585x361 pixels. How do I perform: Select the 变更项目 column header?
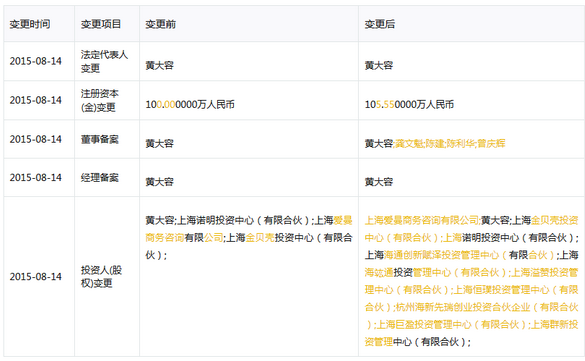click(101, 24)
